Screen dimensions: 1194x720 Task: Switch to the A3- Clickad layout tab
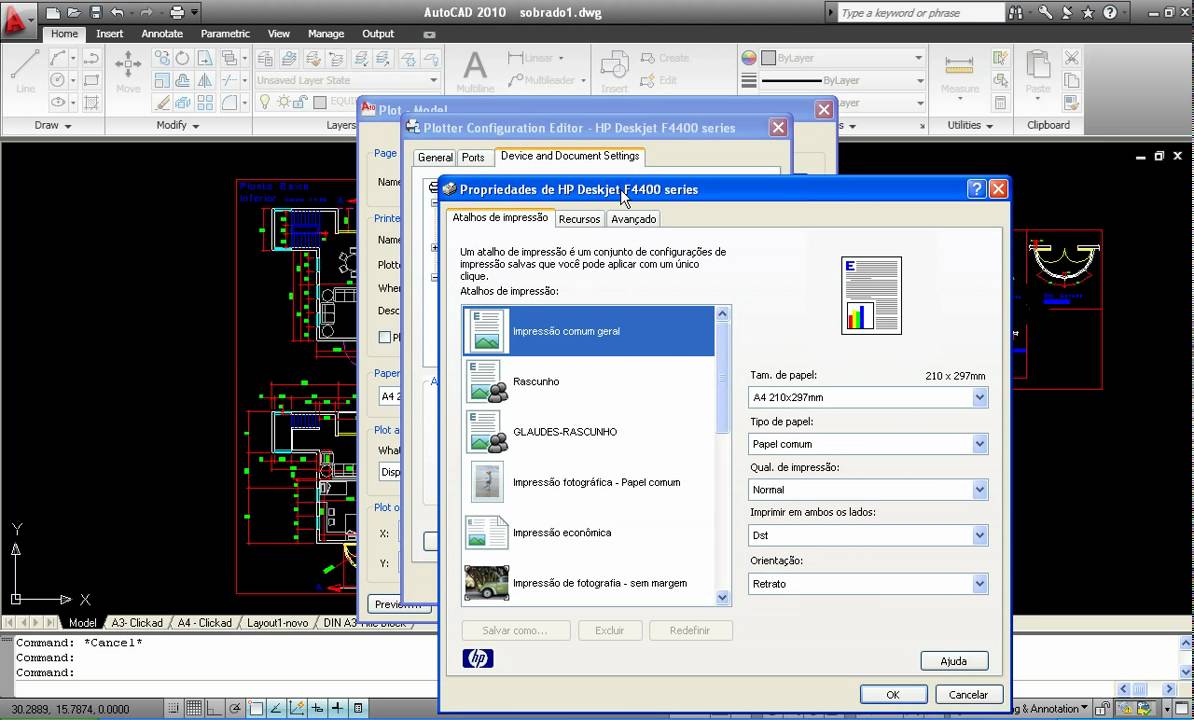pyautogui.click(x=137, y=623)
